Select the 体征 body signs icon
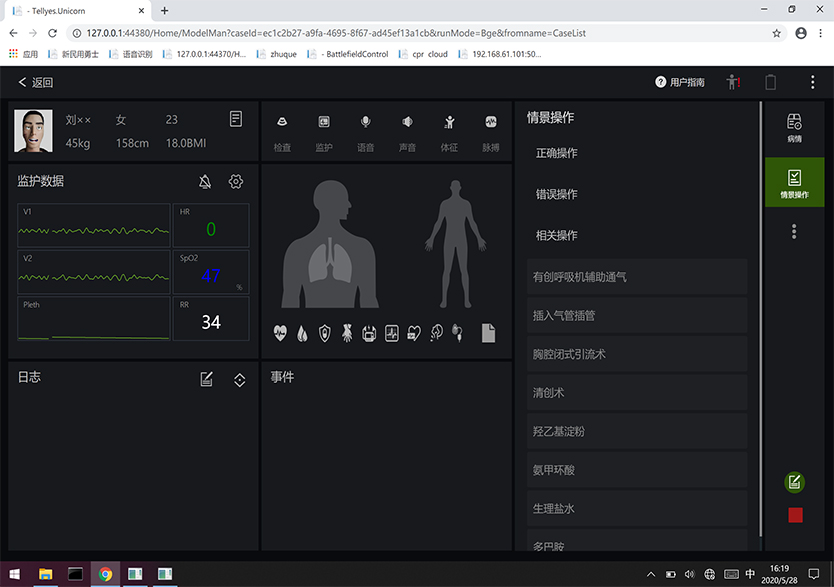Screen dimensions: 834x587 click(449, 122)
